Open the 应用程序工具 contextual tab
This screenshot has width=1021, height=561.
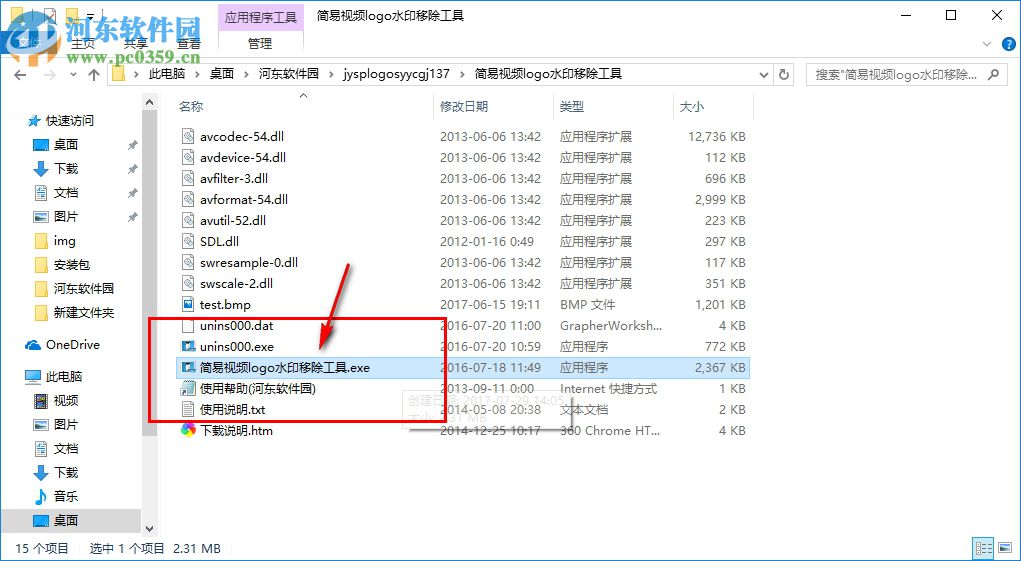[x=260, y=16]
